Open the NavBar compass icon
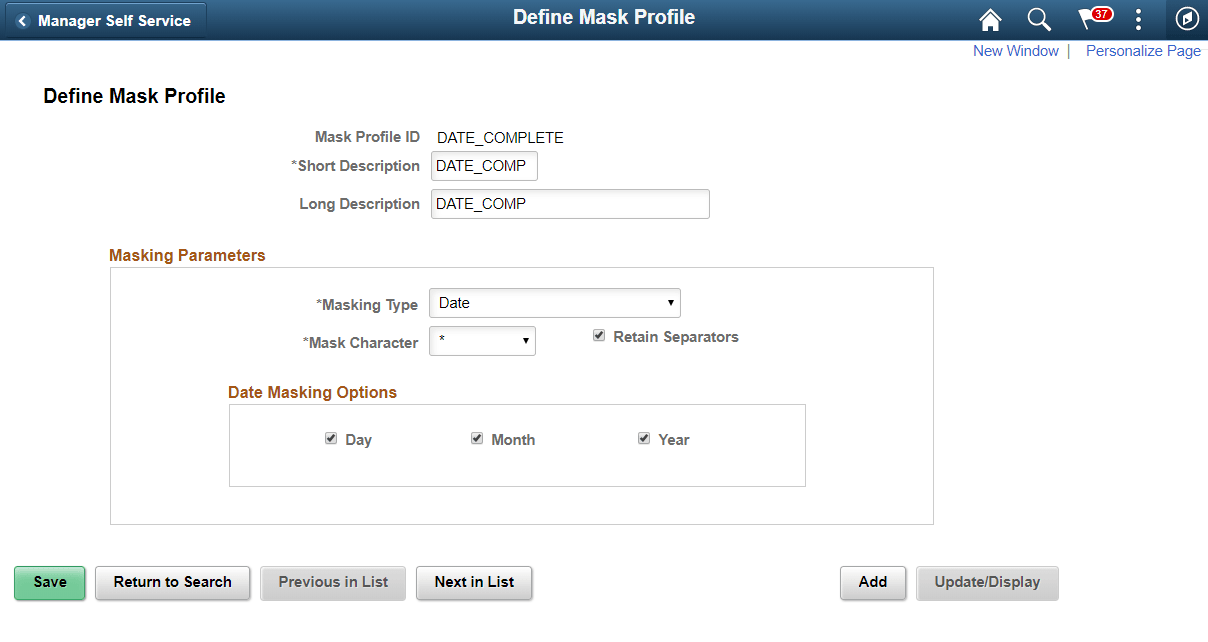 click(1187, 19)
